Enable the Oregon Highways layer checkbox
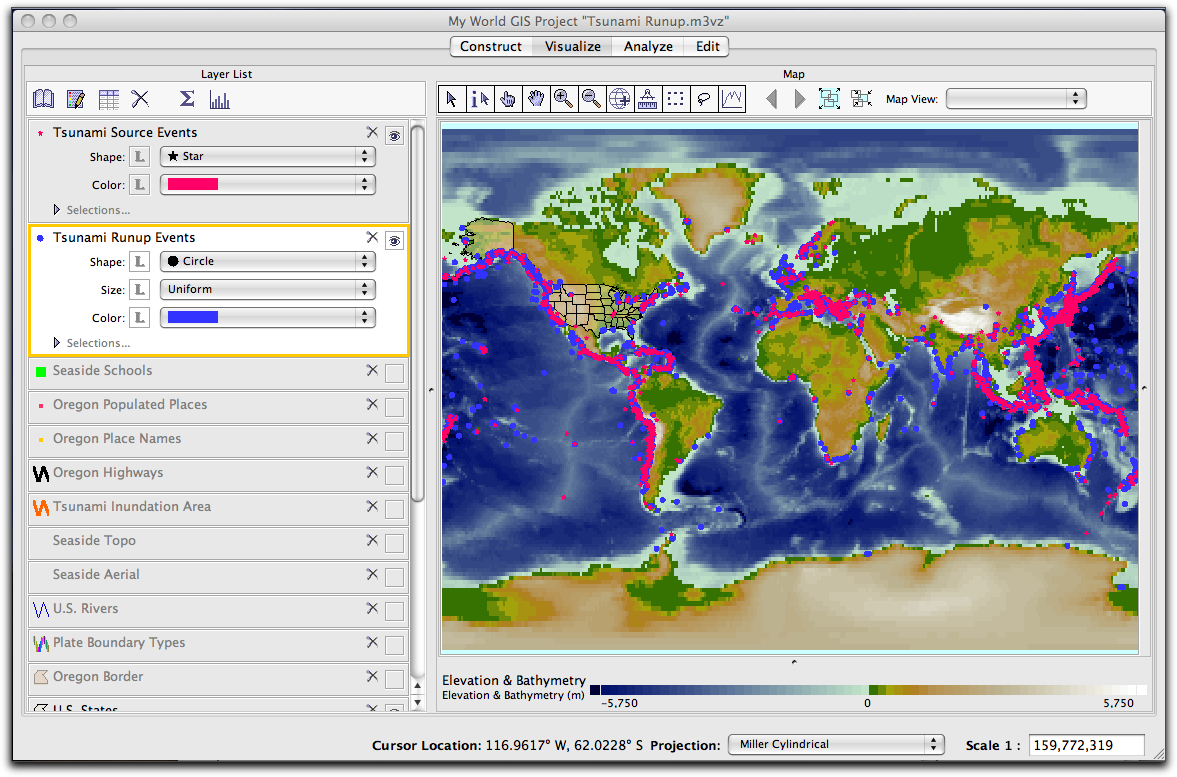This screenshot has width=1177, height=777. 394,475
